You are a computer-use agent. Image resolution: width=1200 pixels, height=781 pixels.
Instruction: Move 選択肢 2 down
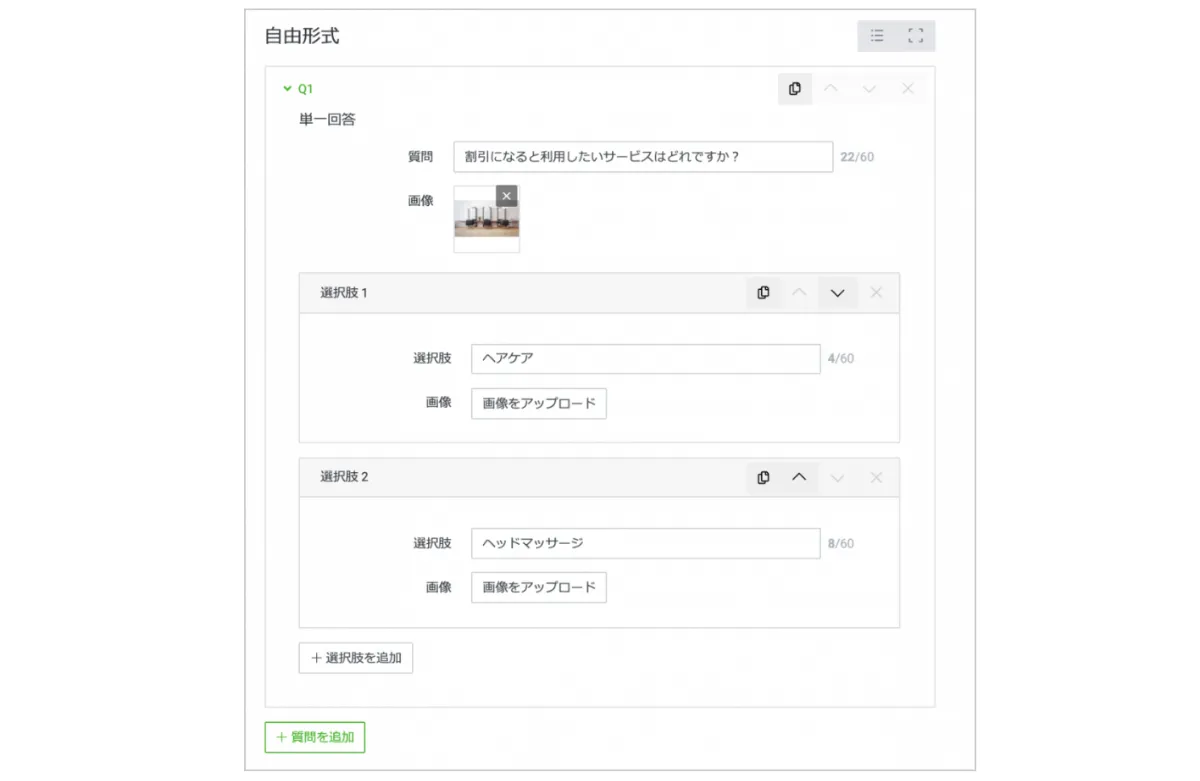[838, 477]
